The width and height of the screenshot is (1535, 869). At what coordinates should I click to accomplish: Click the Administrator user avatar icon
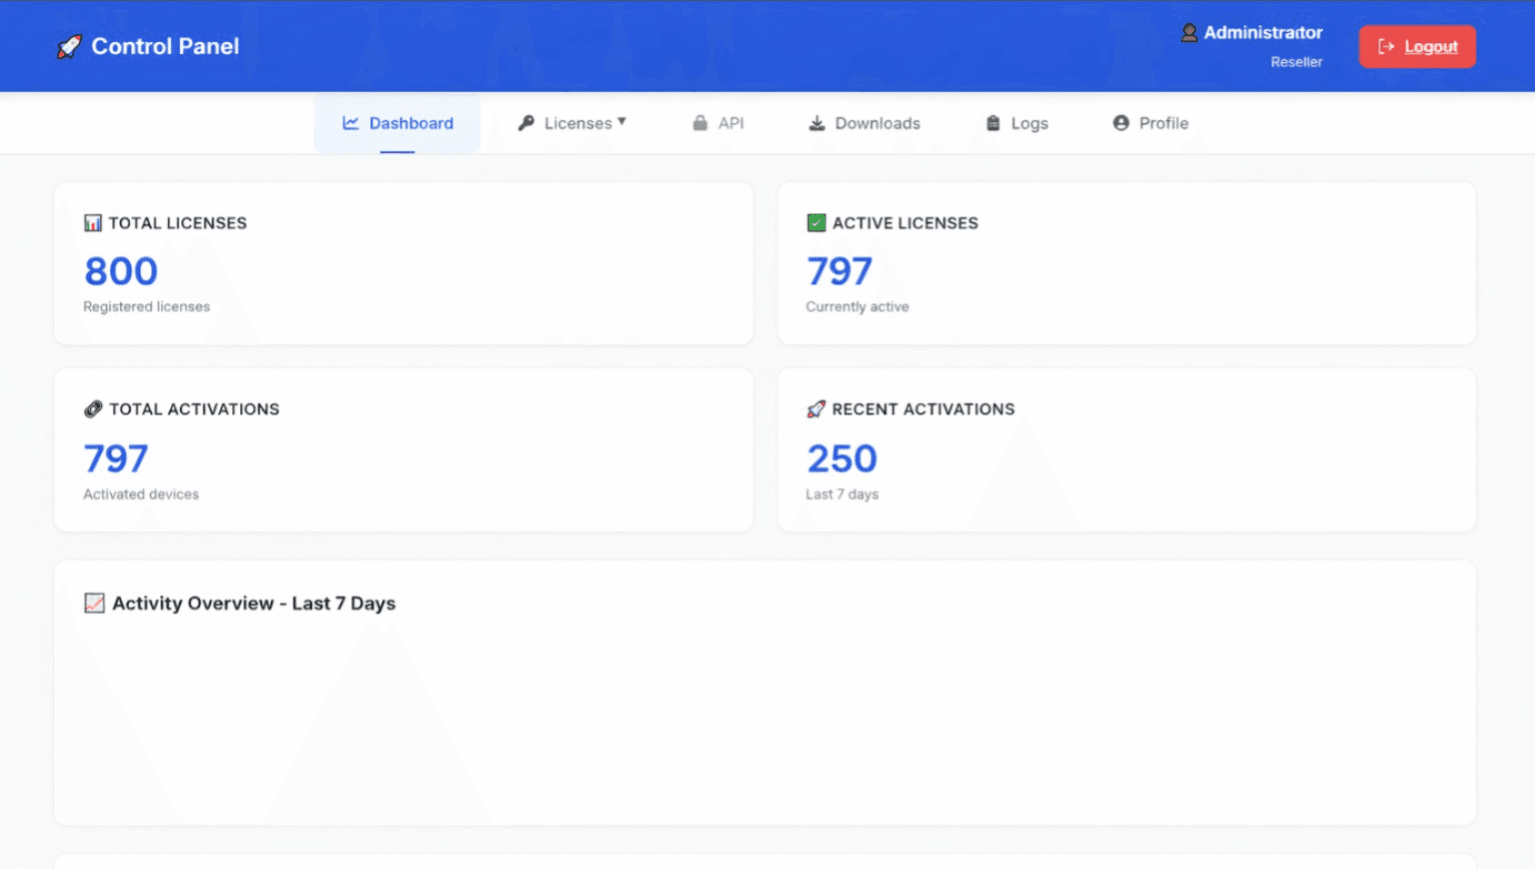(x=1189, y=33)
